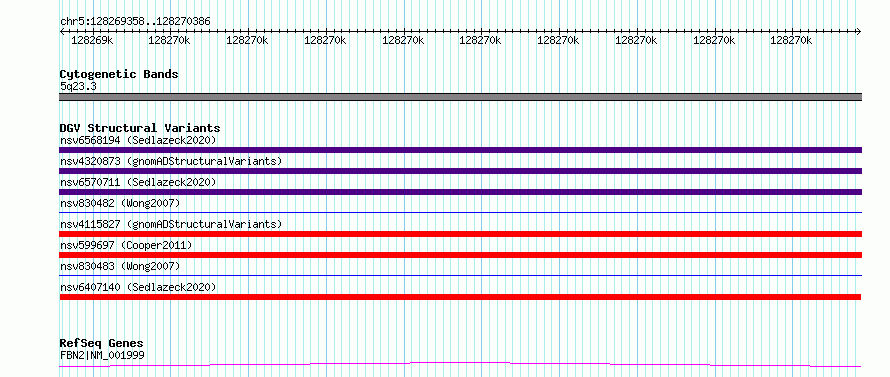The width and height of the screenshot is (890, 377).
Task: Open variant nsv830483 (Wong2007) label
Action: tap(120, 266)
